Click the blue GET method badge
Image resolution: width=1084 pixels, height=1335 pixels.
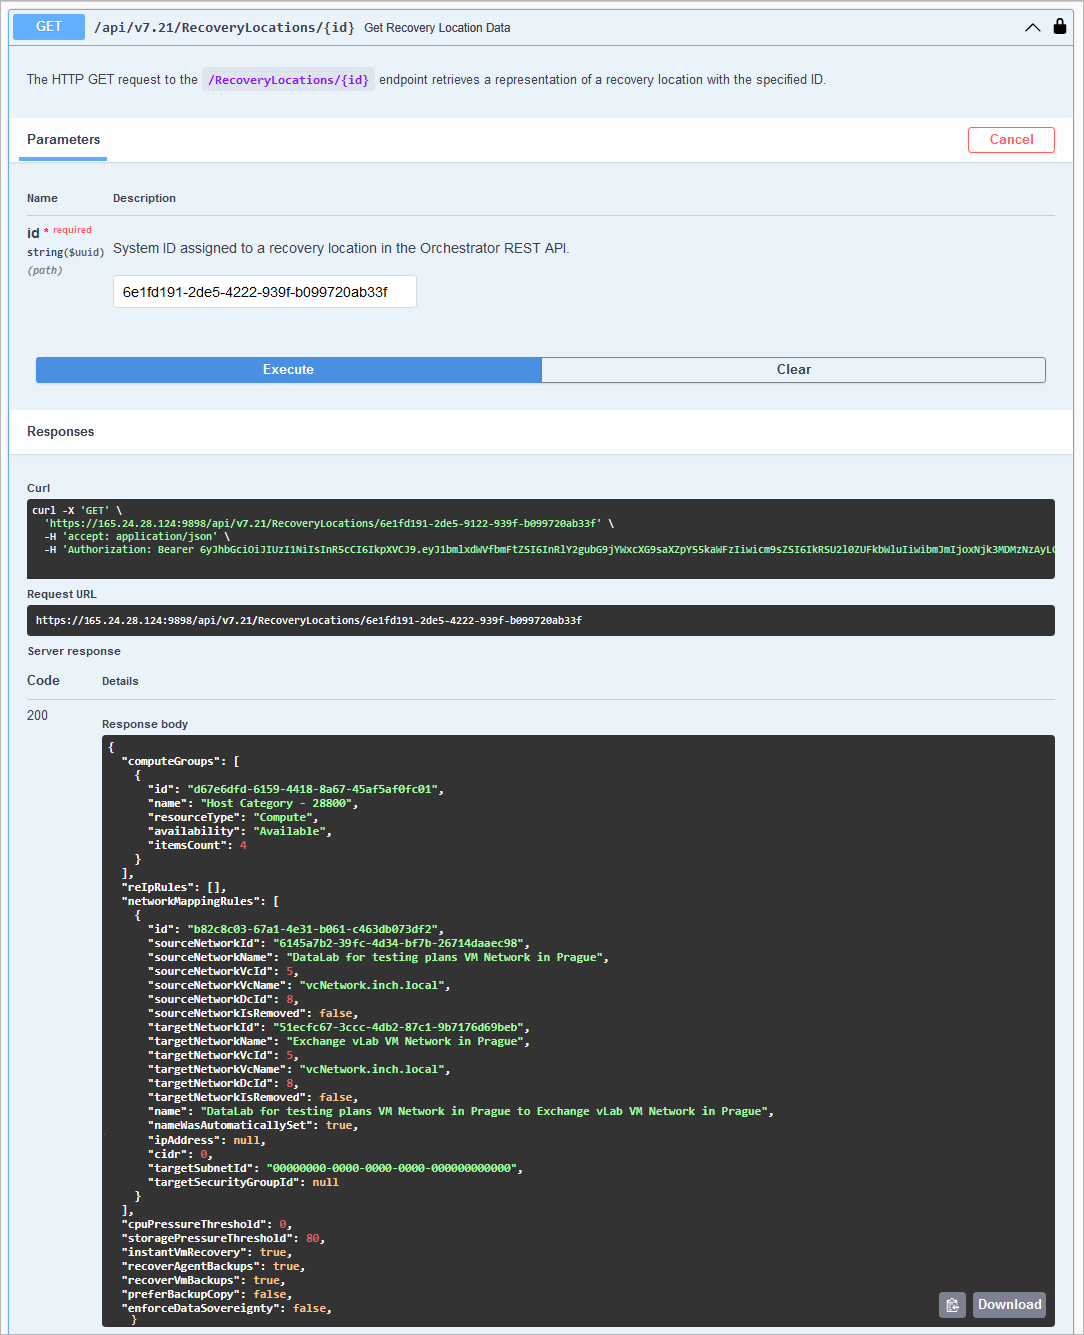49,27
